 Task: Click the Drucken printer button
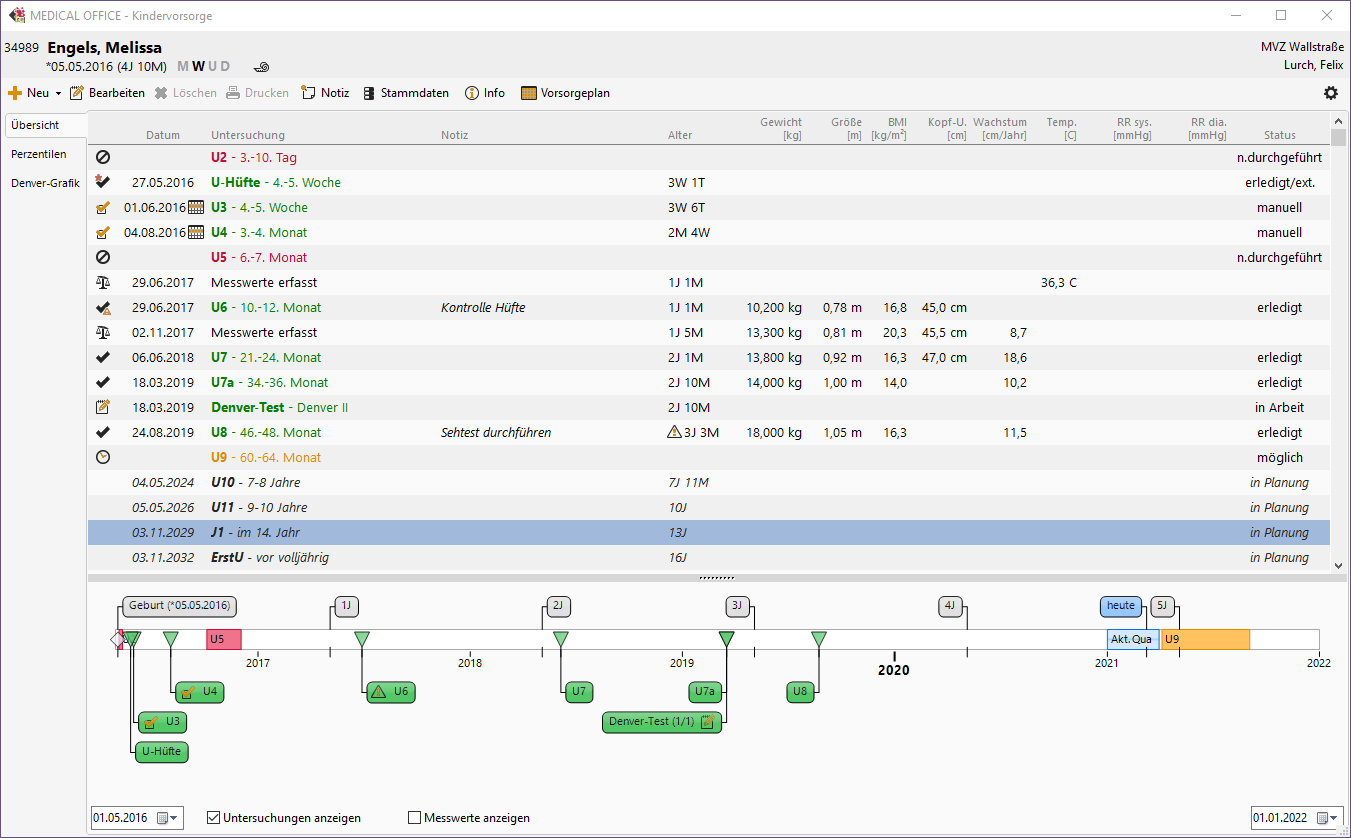[x=257, y=93]
